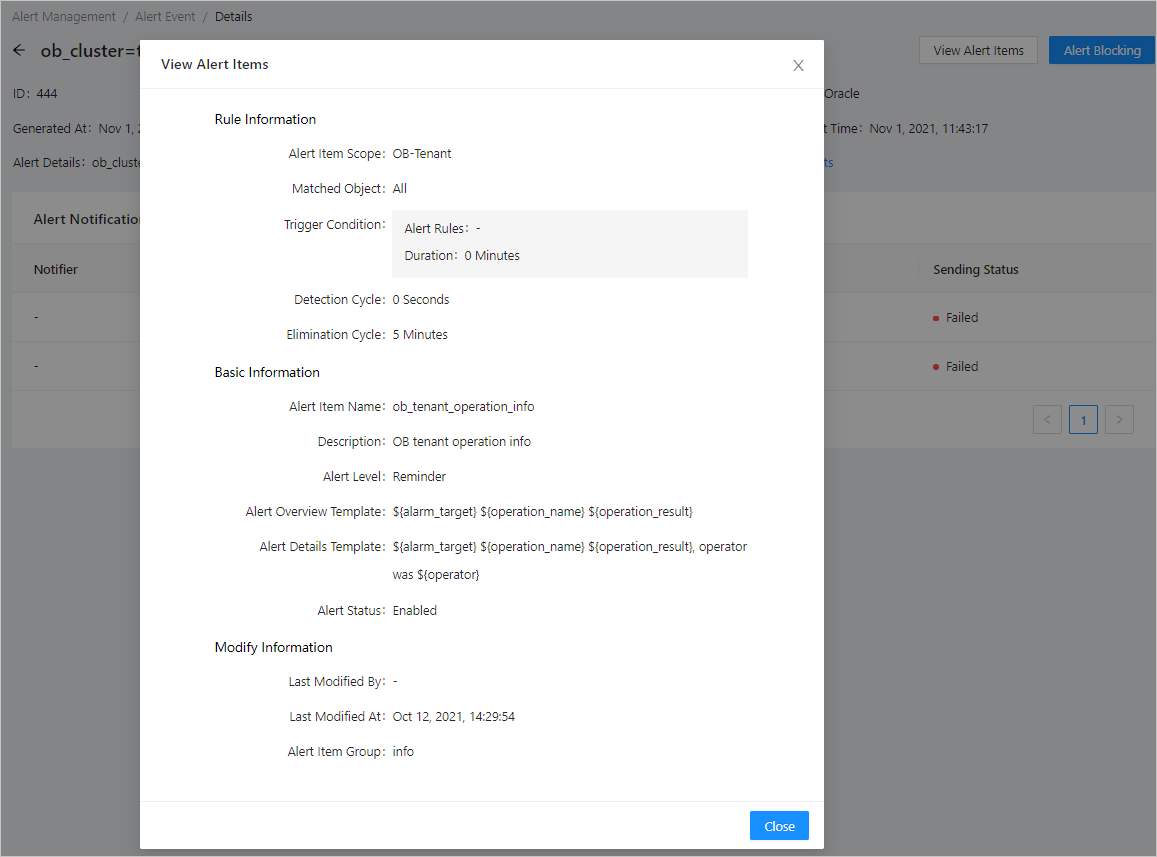
Task: Click the back arrow beside the ob_cluster title
Action: (x=19, y=50)
